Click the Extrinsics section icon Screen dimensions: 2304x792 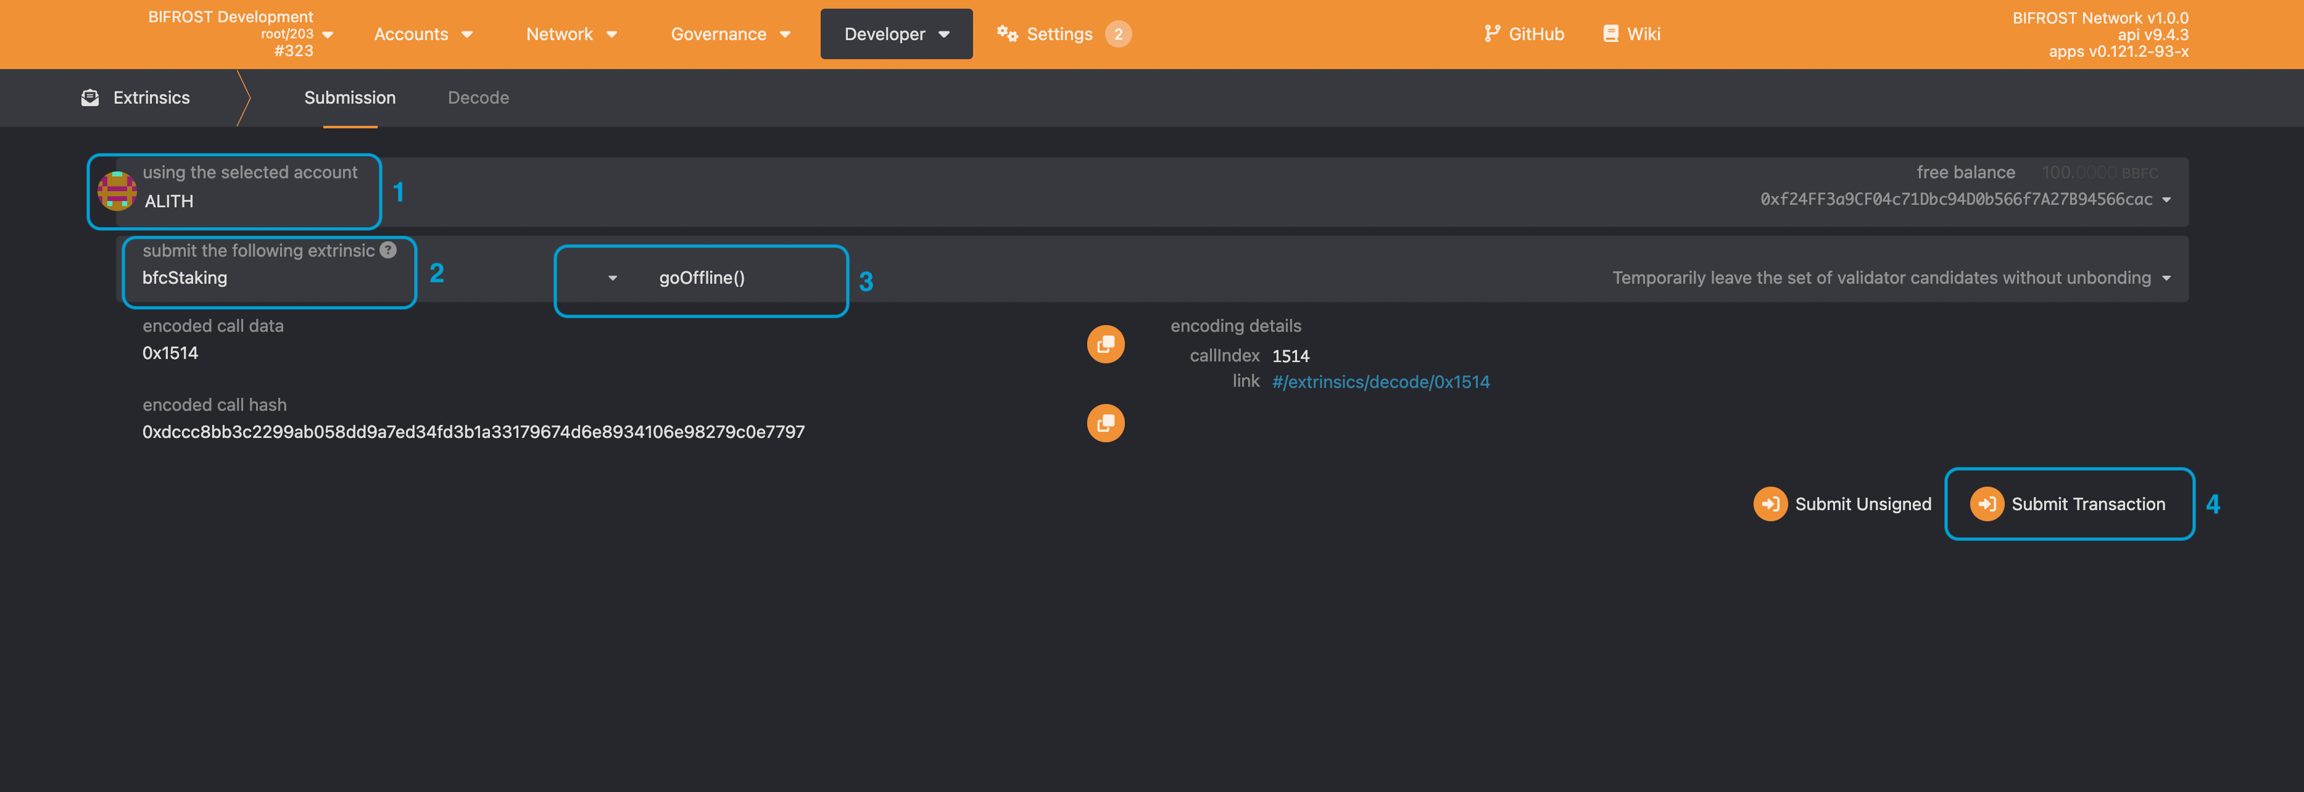pos(90,97)
